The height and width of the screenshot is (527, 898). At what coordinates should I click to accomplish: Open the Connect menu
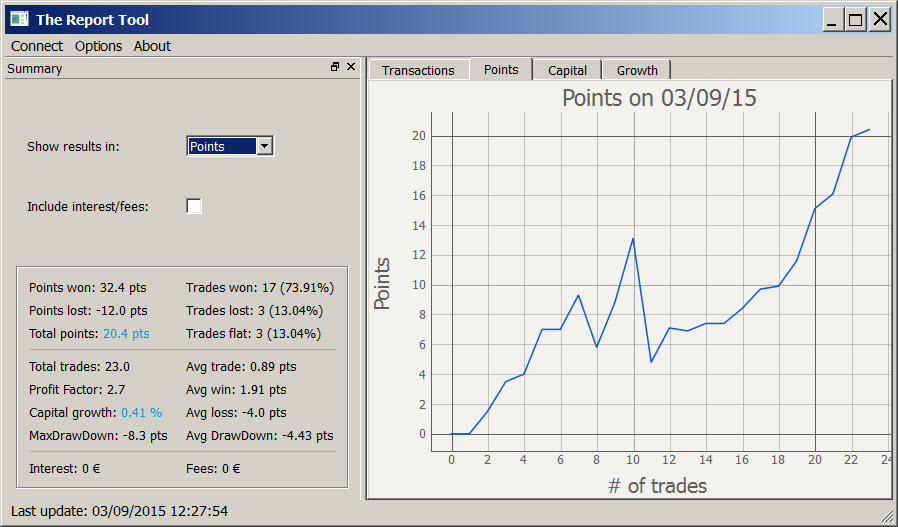point(37,46)
